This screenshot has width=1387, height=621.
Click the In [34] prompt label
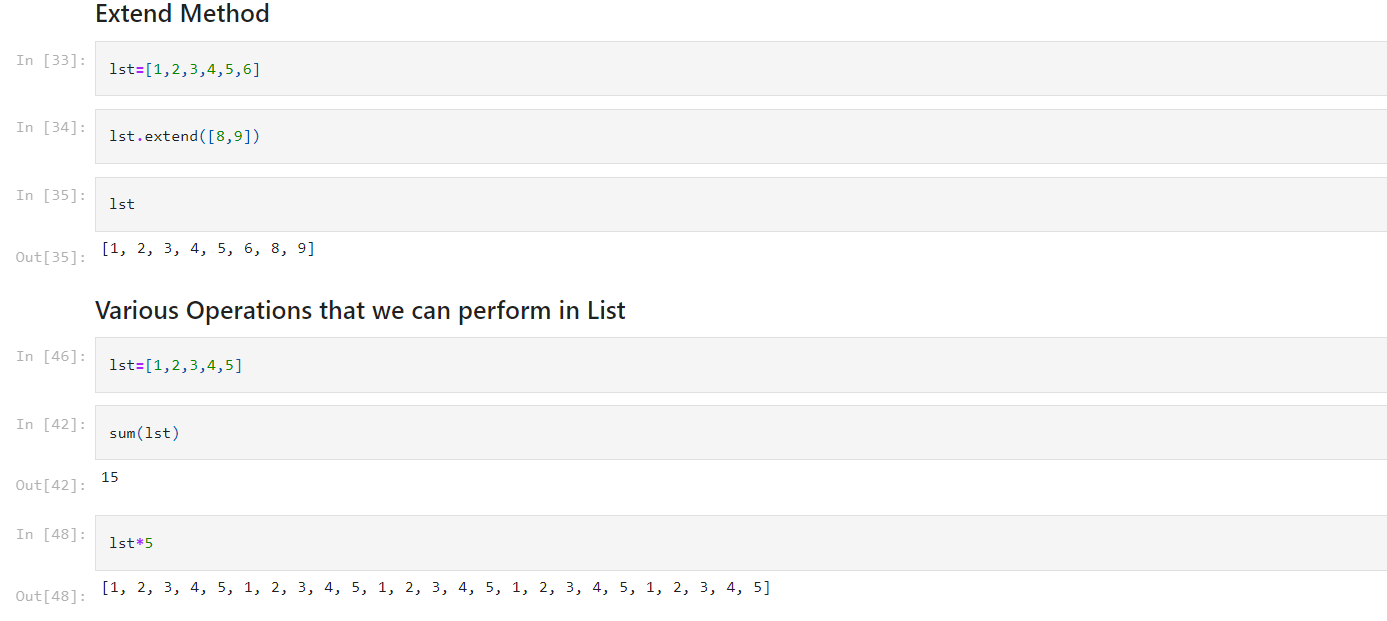coord(51,127)
